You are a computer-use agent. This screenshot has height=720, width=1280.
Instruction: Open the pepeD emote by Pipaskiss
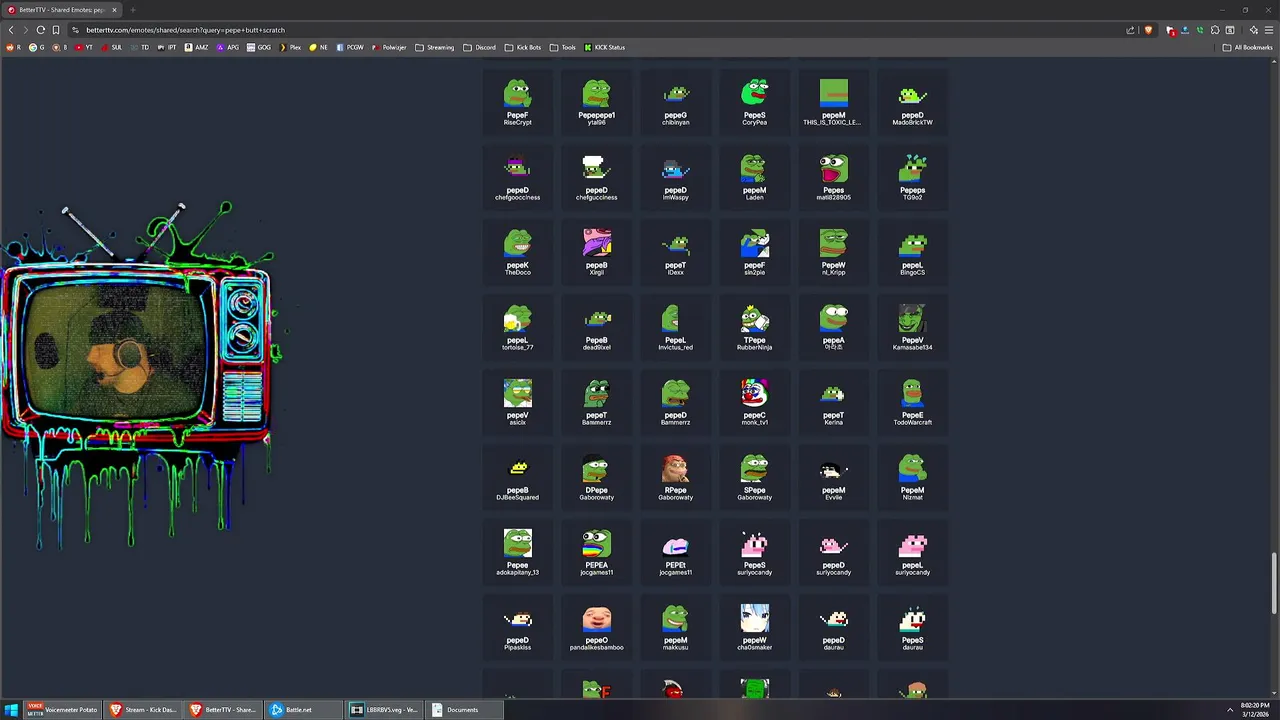[x=517, y=627]
